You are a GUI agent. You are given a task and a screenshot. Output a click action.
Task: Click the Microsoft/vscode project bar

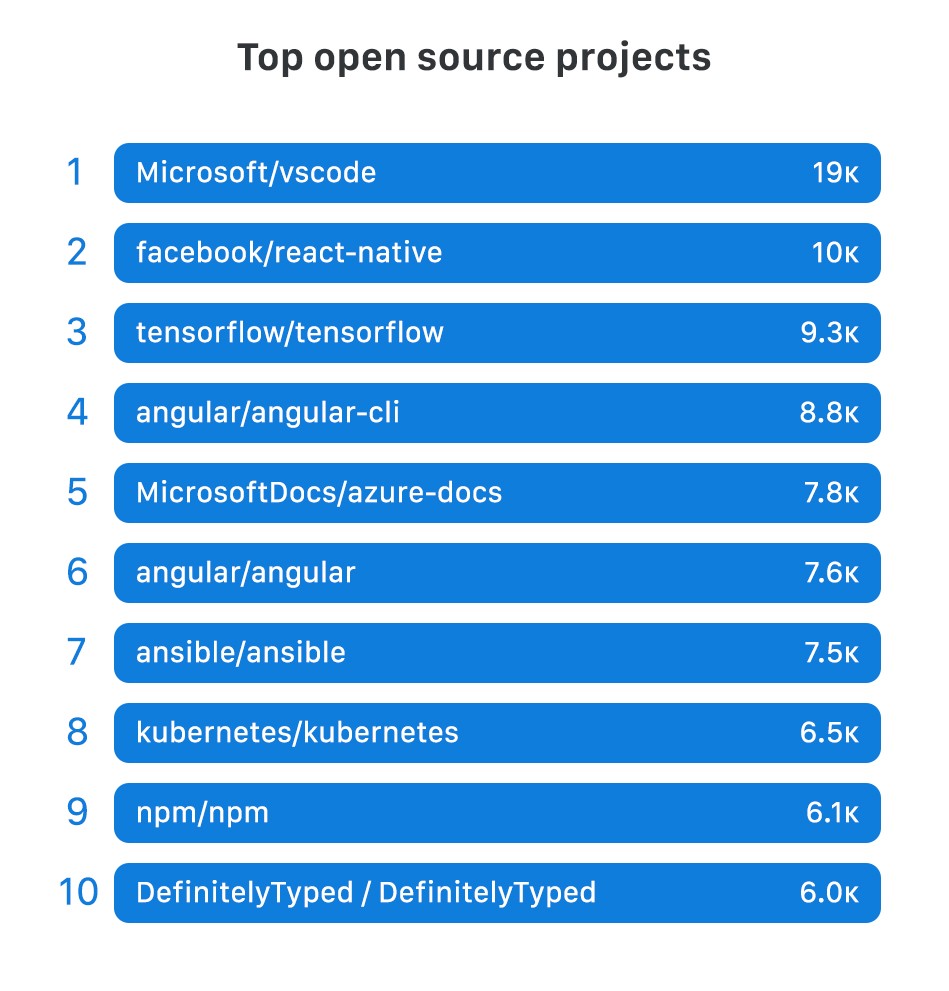(496, 173)
